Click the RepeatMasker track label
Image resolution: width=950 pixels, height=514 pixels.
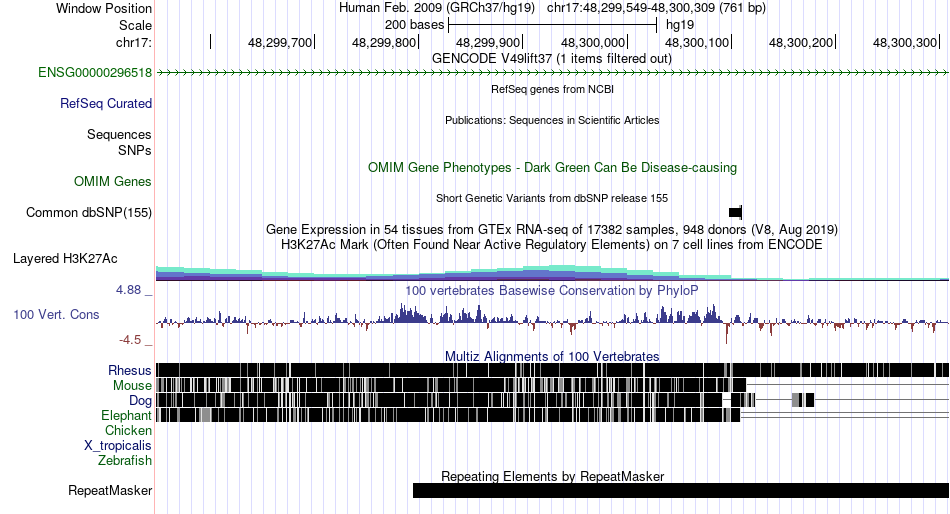[x=110, y=490]
